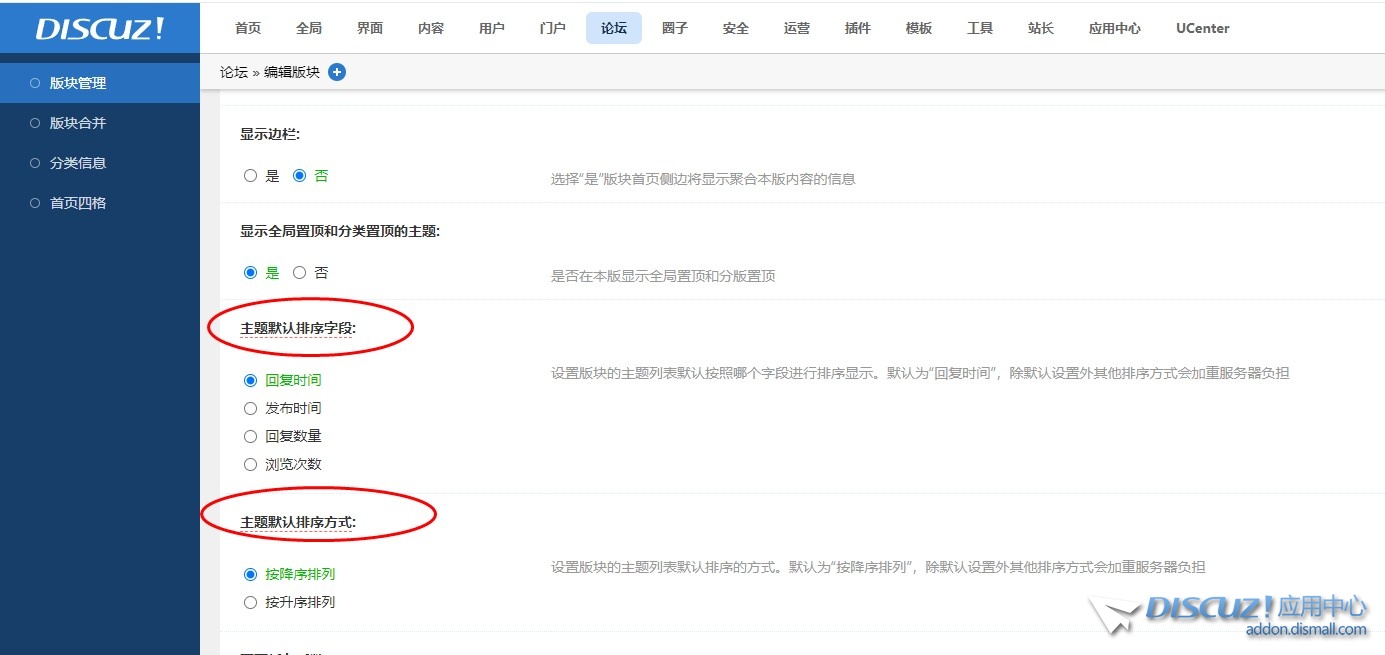Open the 运营 top menu
This screenshot has height=655, width=1385.
[797, 28]
